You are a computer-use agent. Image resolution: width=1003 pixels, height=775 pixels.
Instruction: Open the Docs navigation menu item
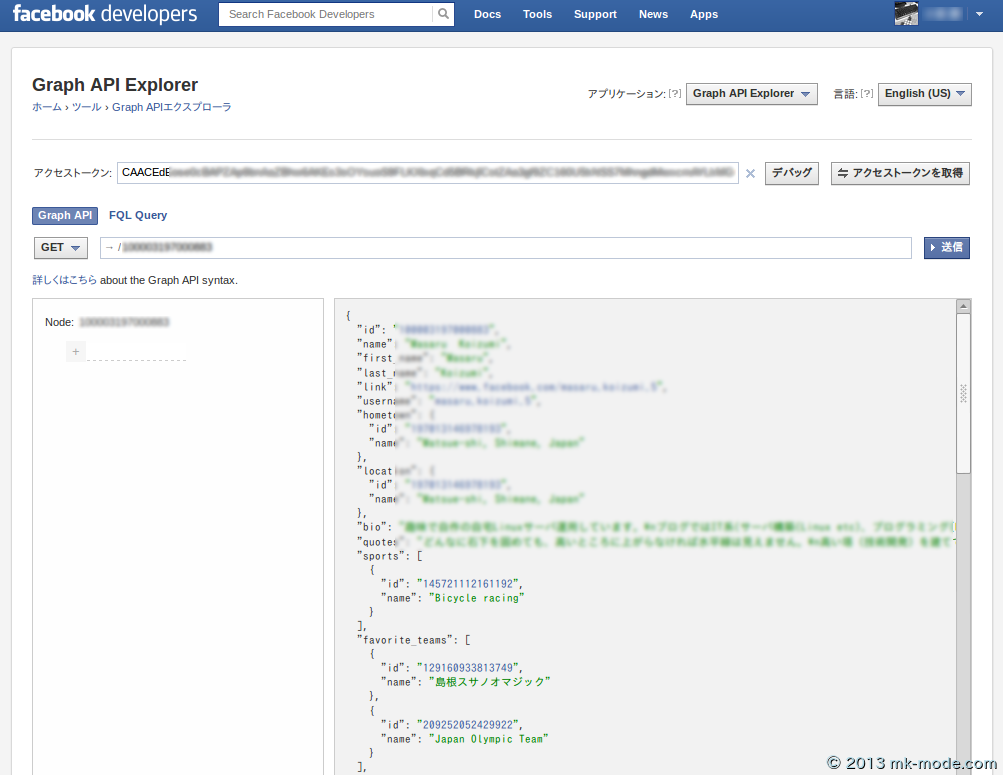point(487,14)
